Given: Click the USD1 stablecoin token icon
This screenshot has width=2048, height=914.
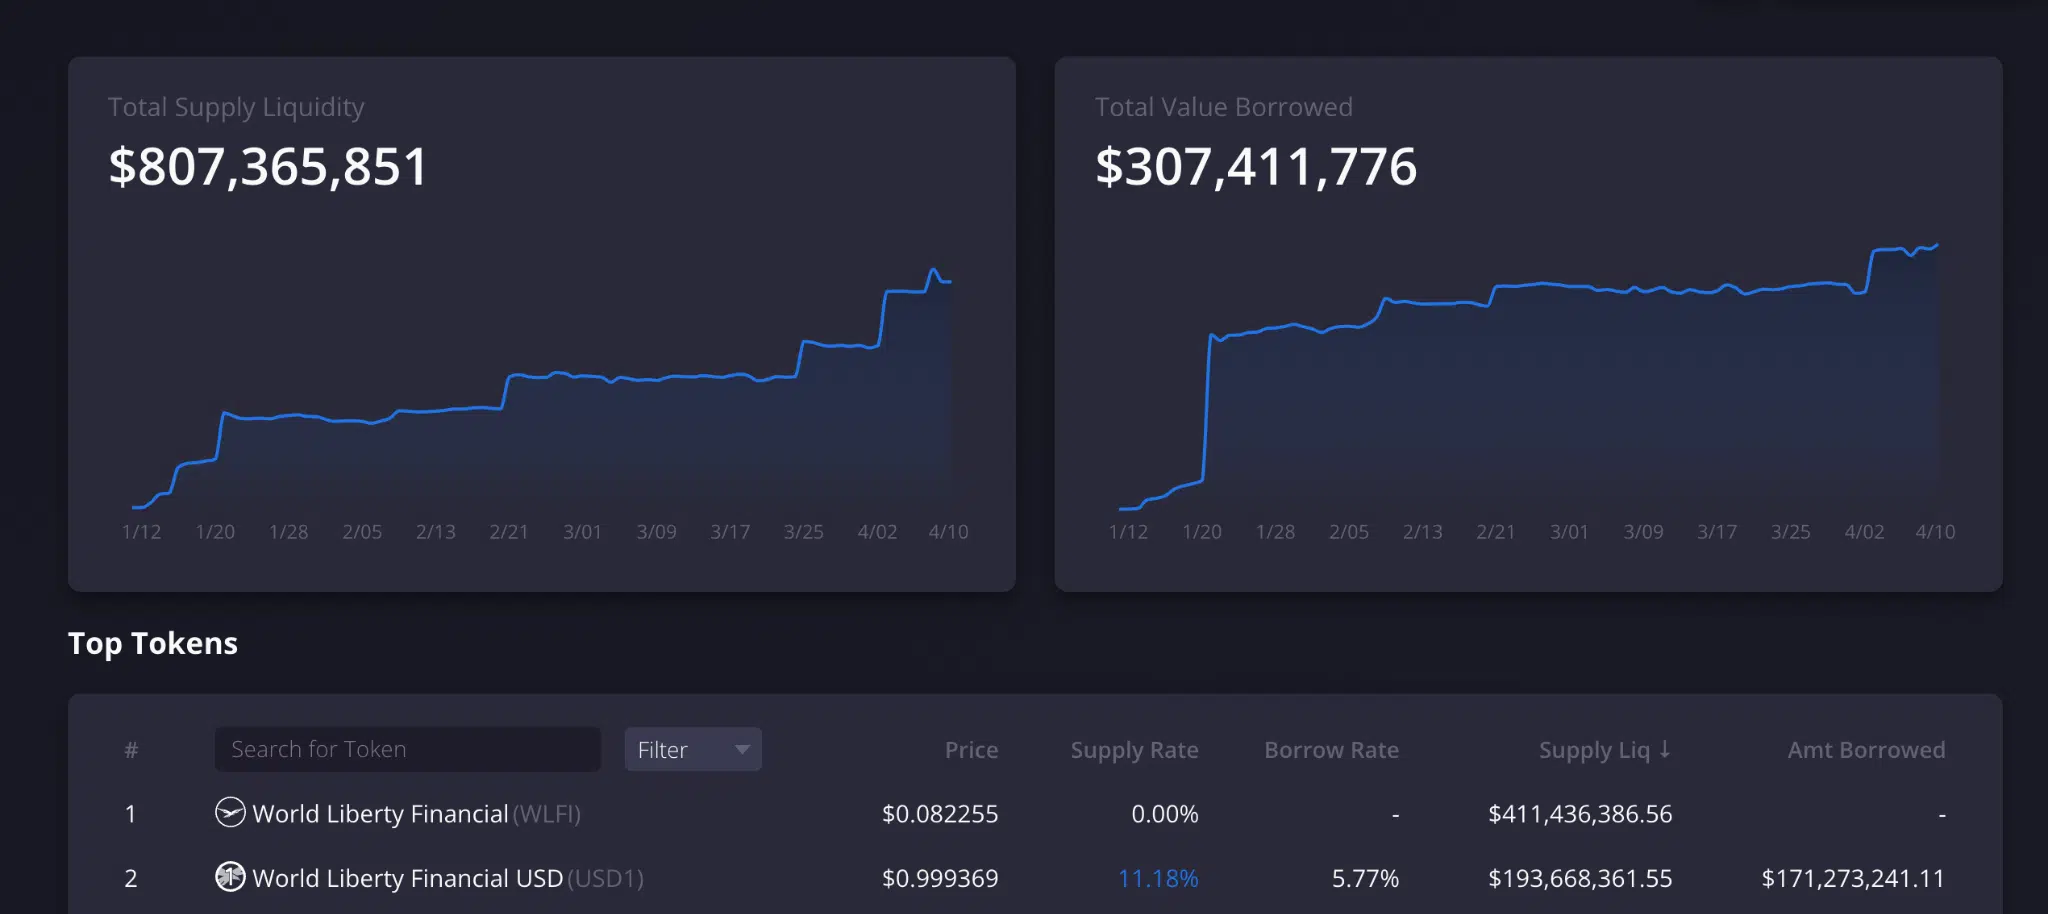Looking at the screenshot, I should pos(231,878).
